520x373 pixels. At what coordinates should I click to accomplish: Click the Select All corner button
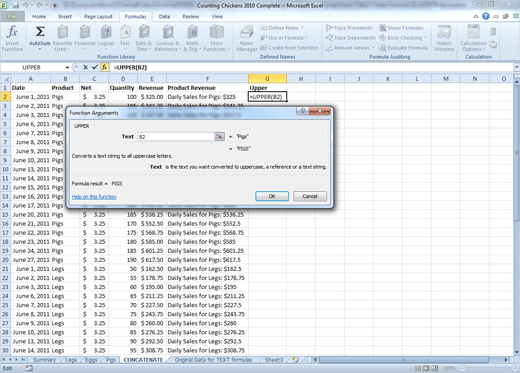(x=5, y=79)
